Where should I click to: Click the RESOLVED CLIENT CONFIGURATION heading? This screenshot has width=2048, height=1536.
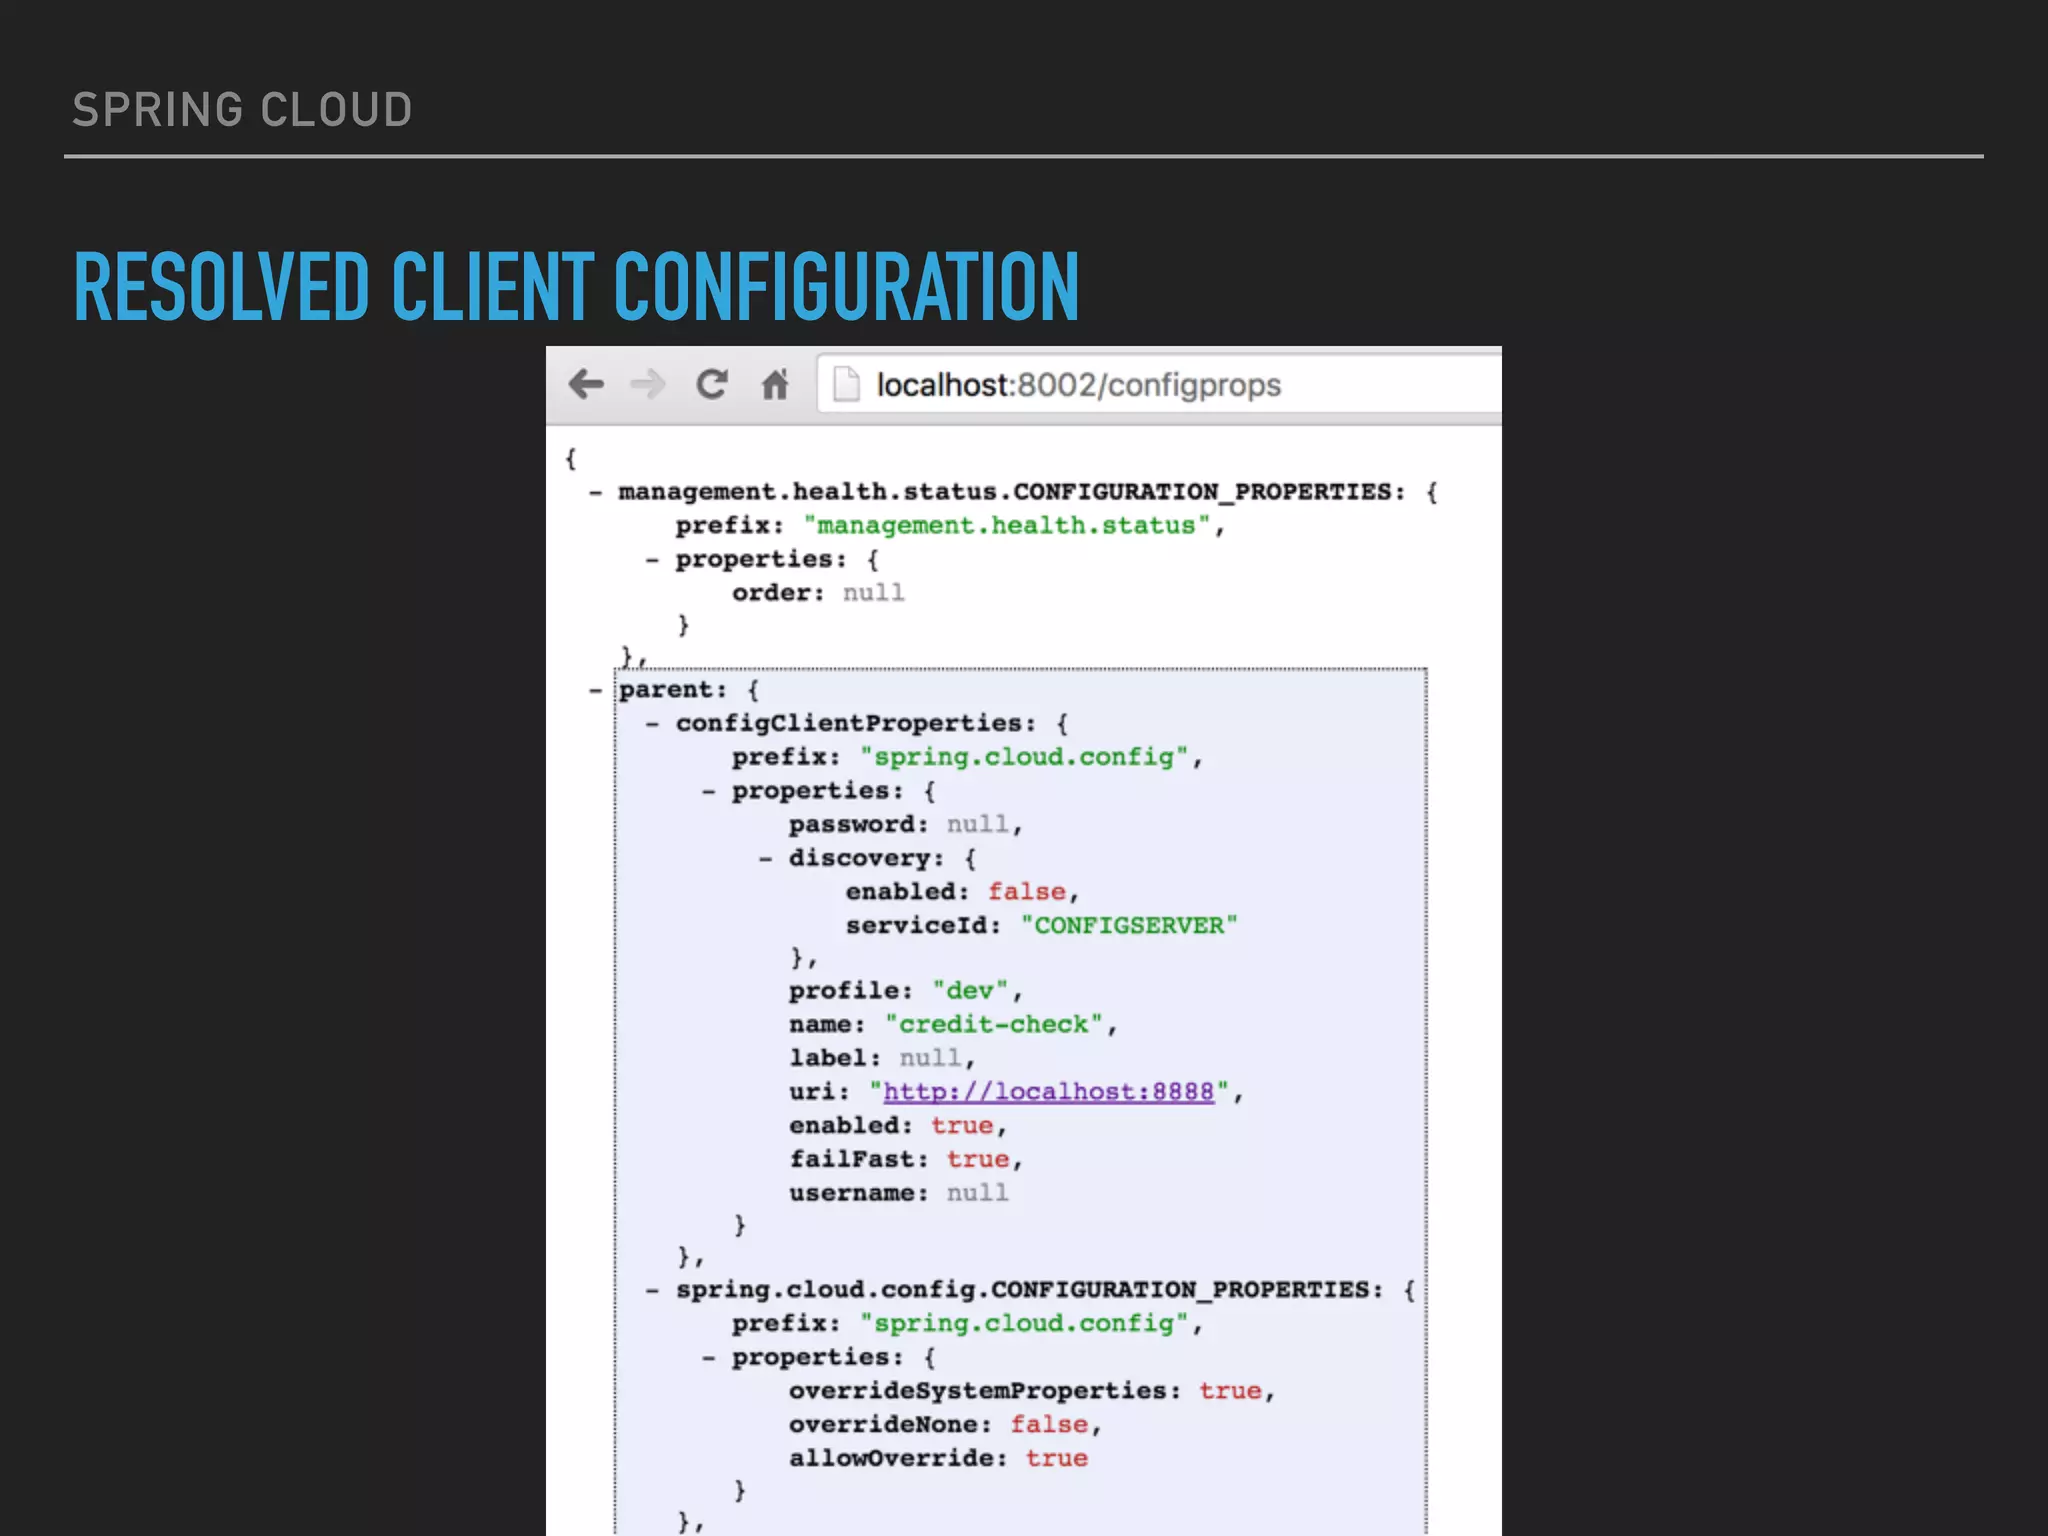point(577,287)
